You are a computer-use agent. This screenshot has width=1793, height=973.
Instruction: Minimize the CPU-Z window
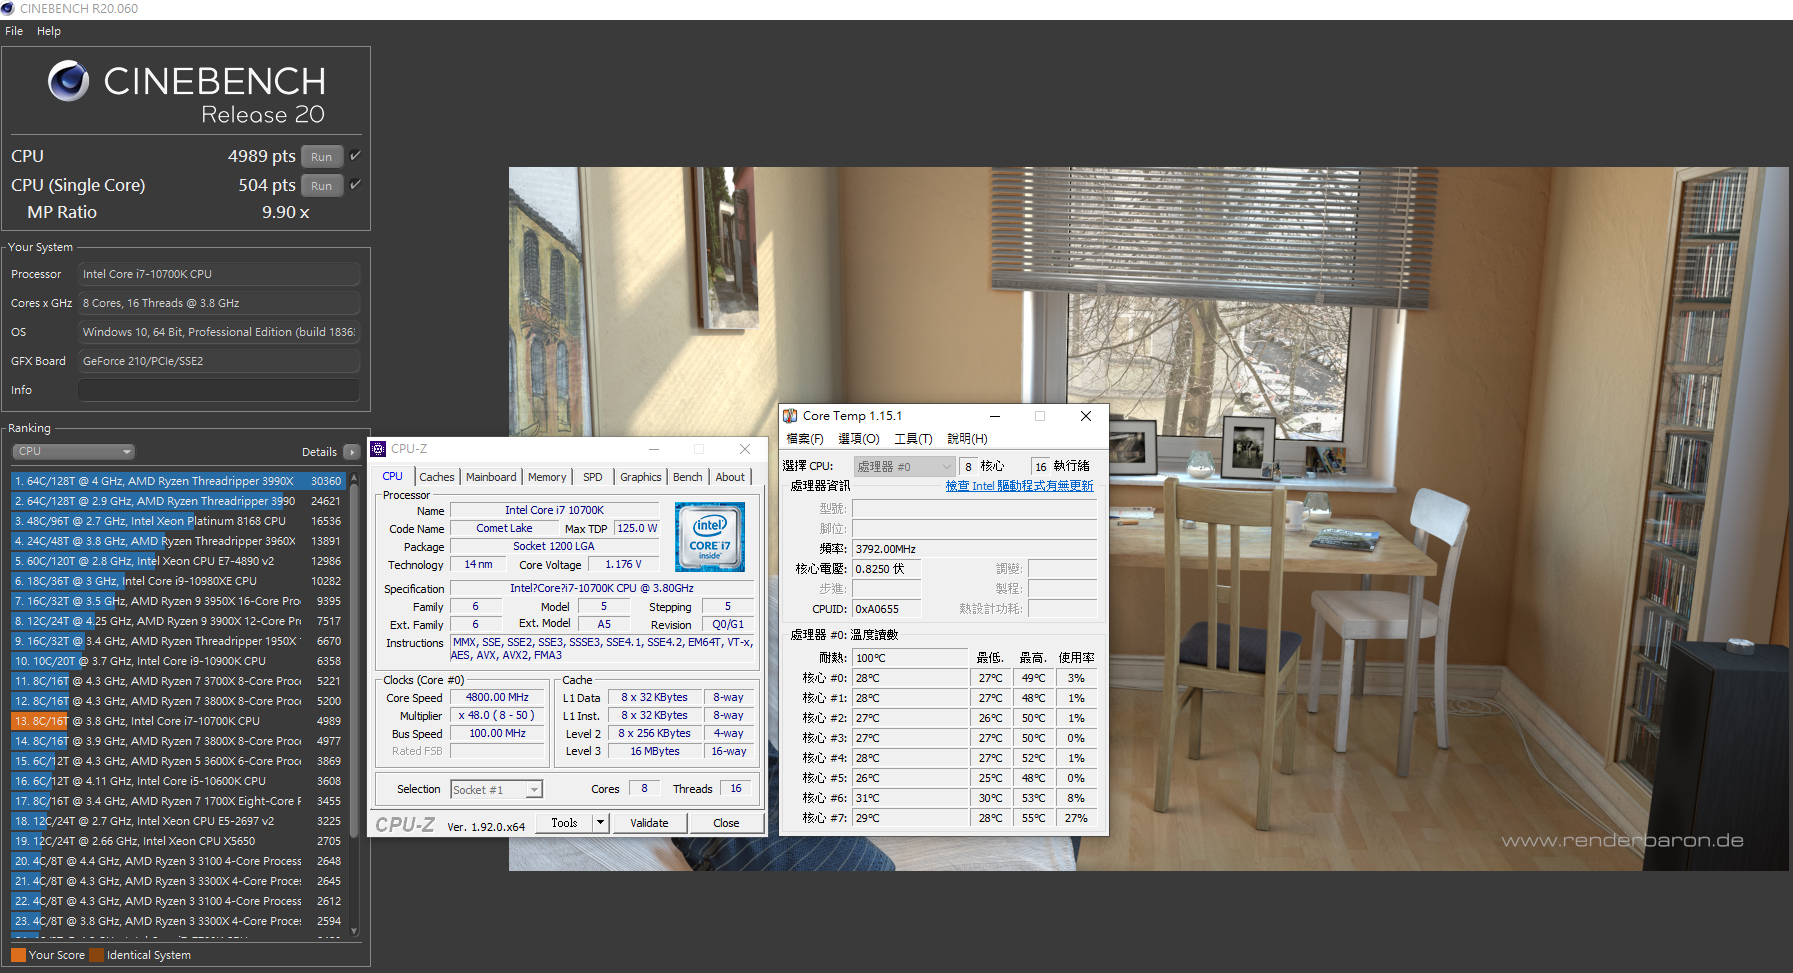click(653, 449)
